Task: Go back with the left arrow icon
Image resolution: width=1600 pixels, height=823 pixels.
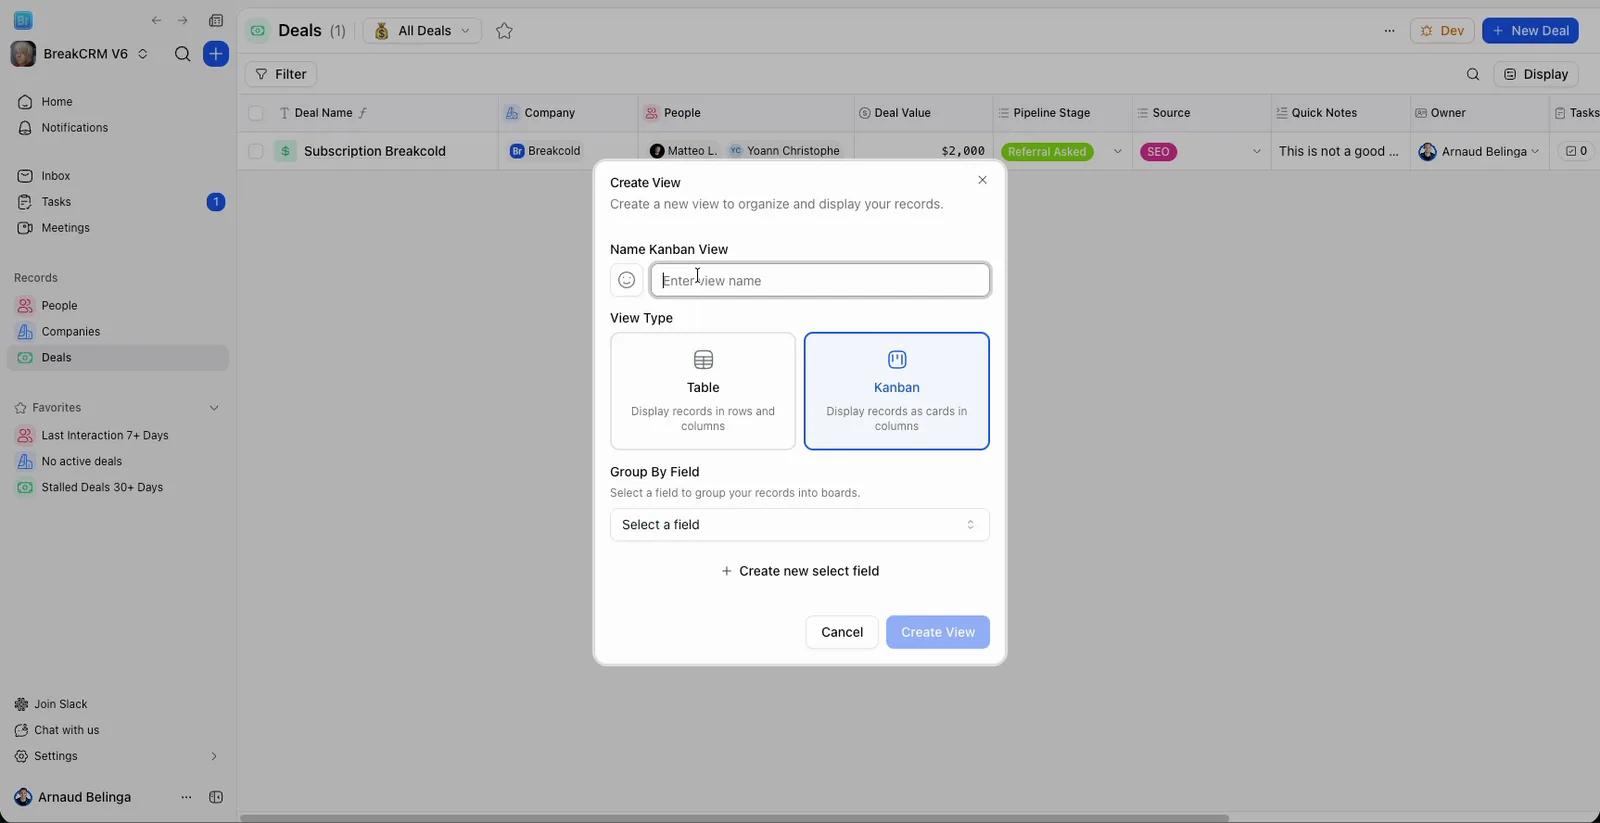Action: tap(156, 20)
